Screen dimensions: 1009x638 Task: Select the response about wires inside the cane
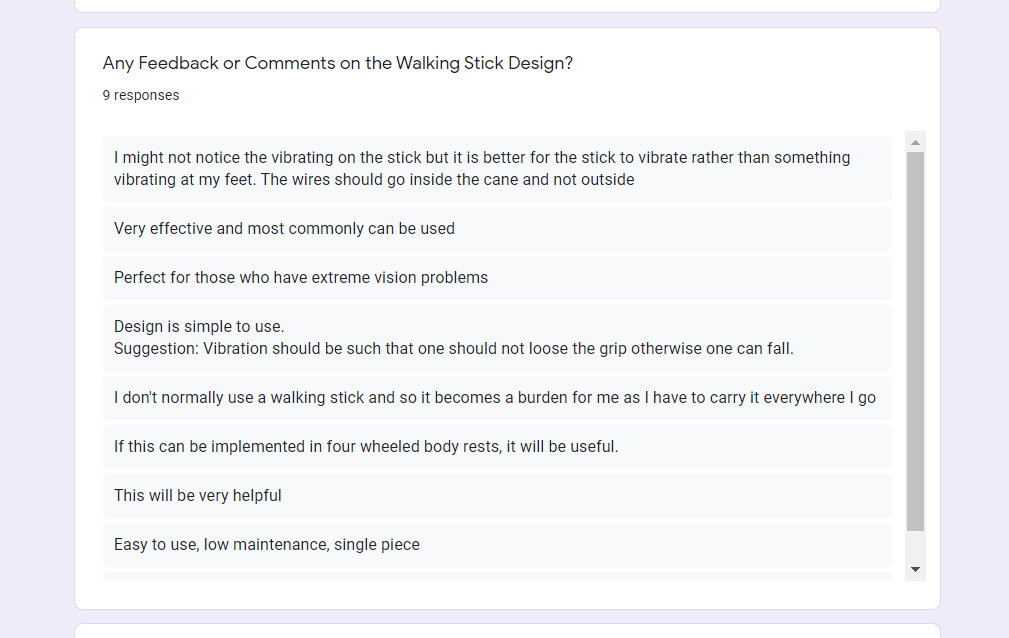coord(497,169)
